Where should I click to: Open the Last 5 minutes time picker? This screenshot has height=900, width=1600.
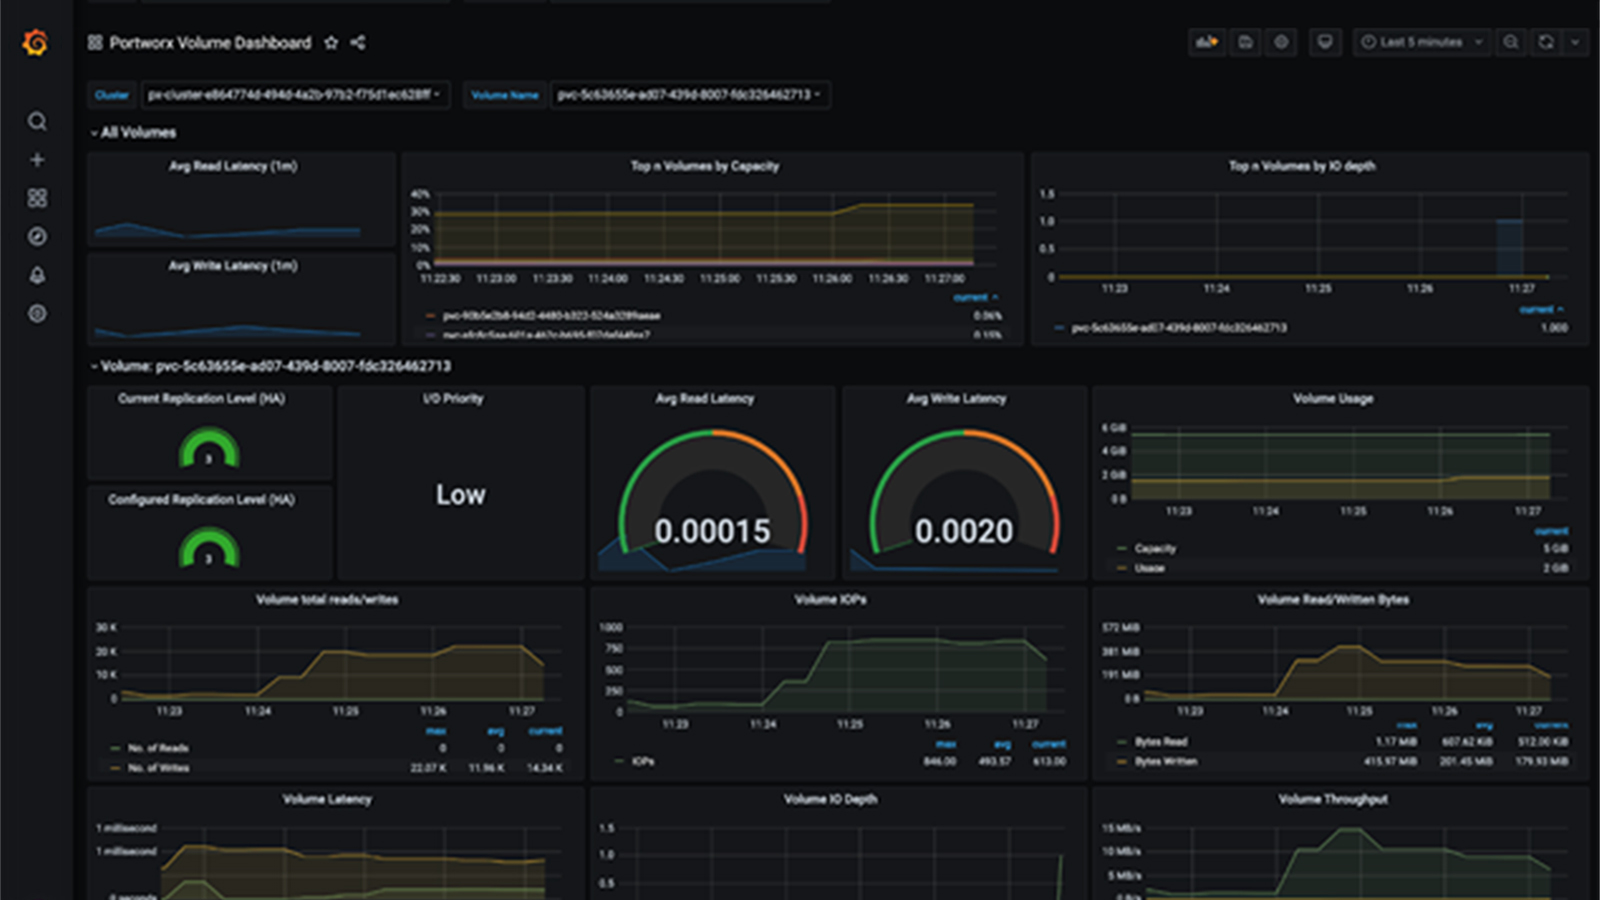tap(1422, 42)
